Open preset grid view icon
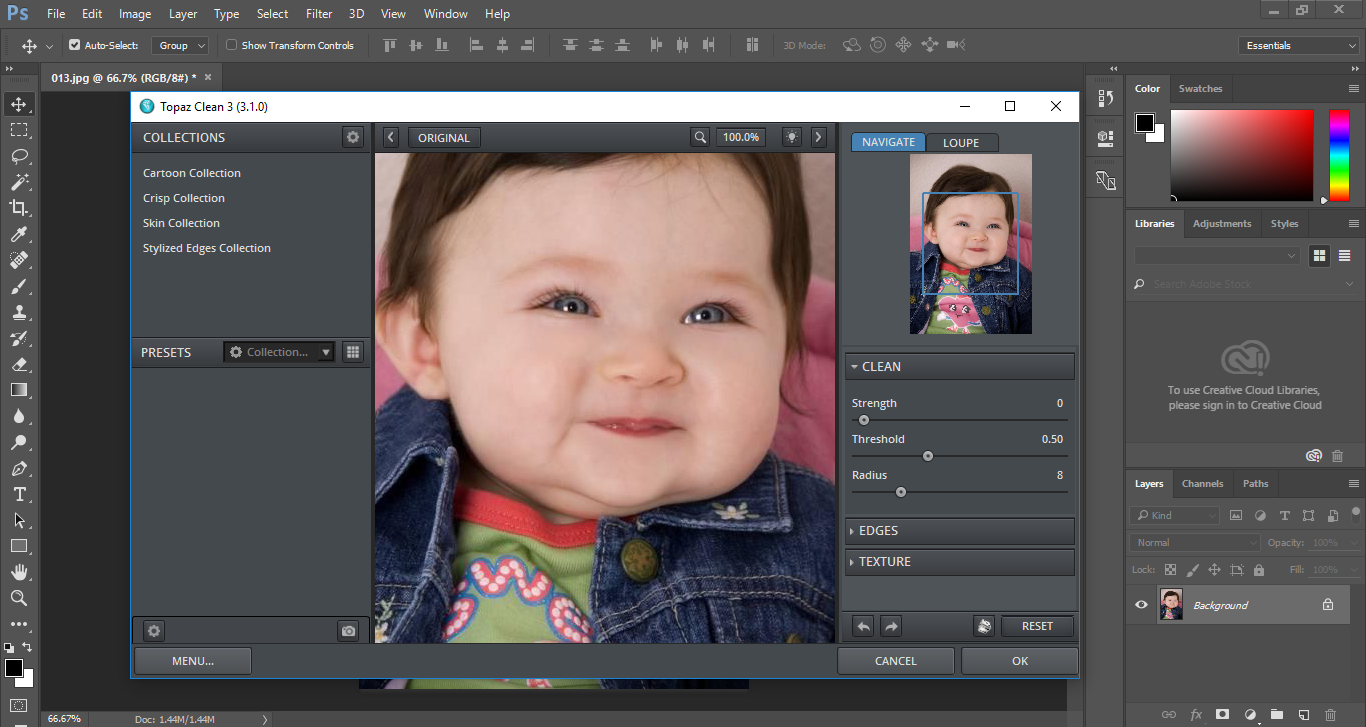 (x=352, y=352)
